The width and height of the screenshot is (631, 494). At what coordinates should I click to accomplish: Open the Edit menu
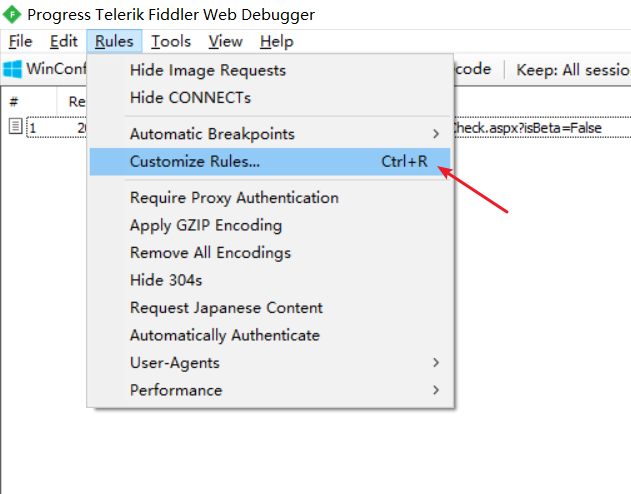pyautogui.click(x=64, y=41)
